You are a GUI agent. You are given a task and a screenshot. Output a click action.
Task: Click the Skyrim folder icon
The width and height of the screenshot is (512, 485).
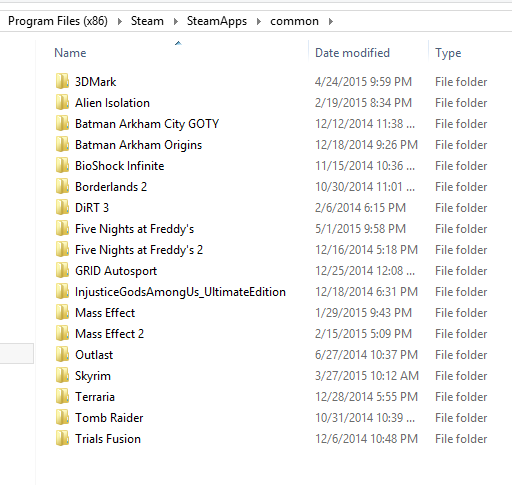pyautogui.click(x=62, y=375)
